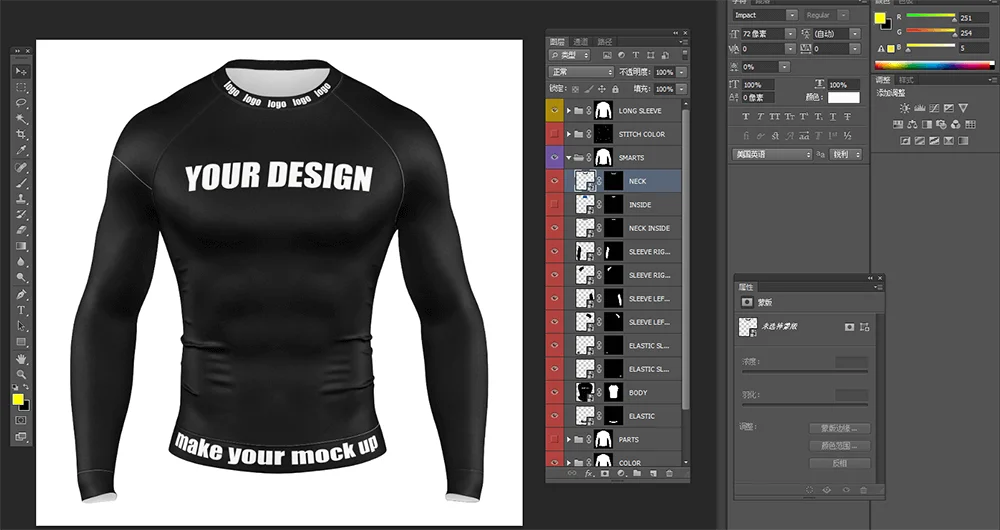Switch to the Paths tab
The height and width of the screenshot is (530, 1000).
tap(605, 41)
